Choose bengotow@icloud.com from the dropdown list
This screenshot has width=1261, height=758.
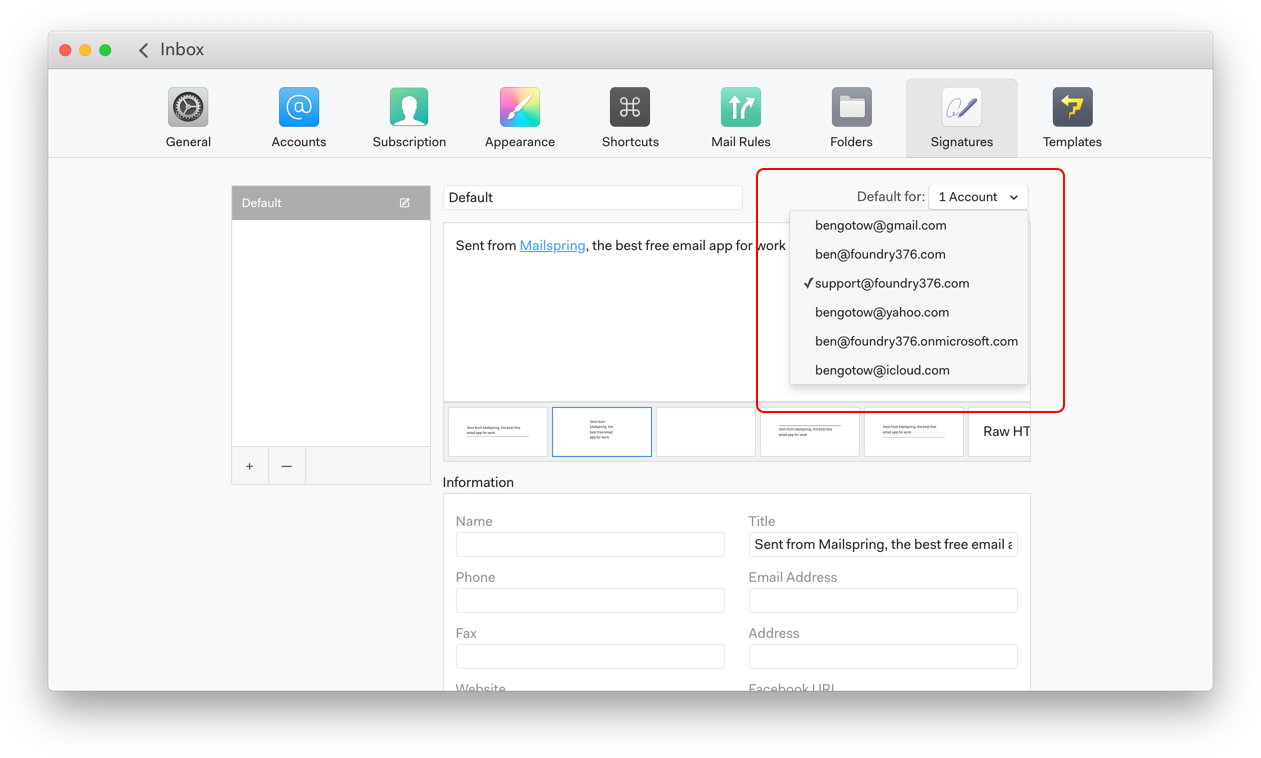click(881, 370)
